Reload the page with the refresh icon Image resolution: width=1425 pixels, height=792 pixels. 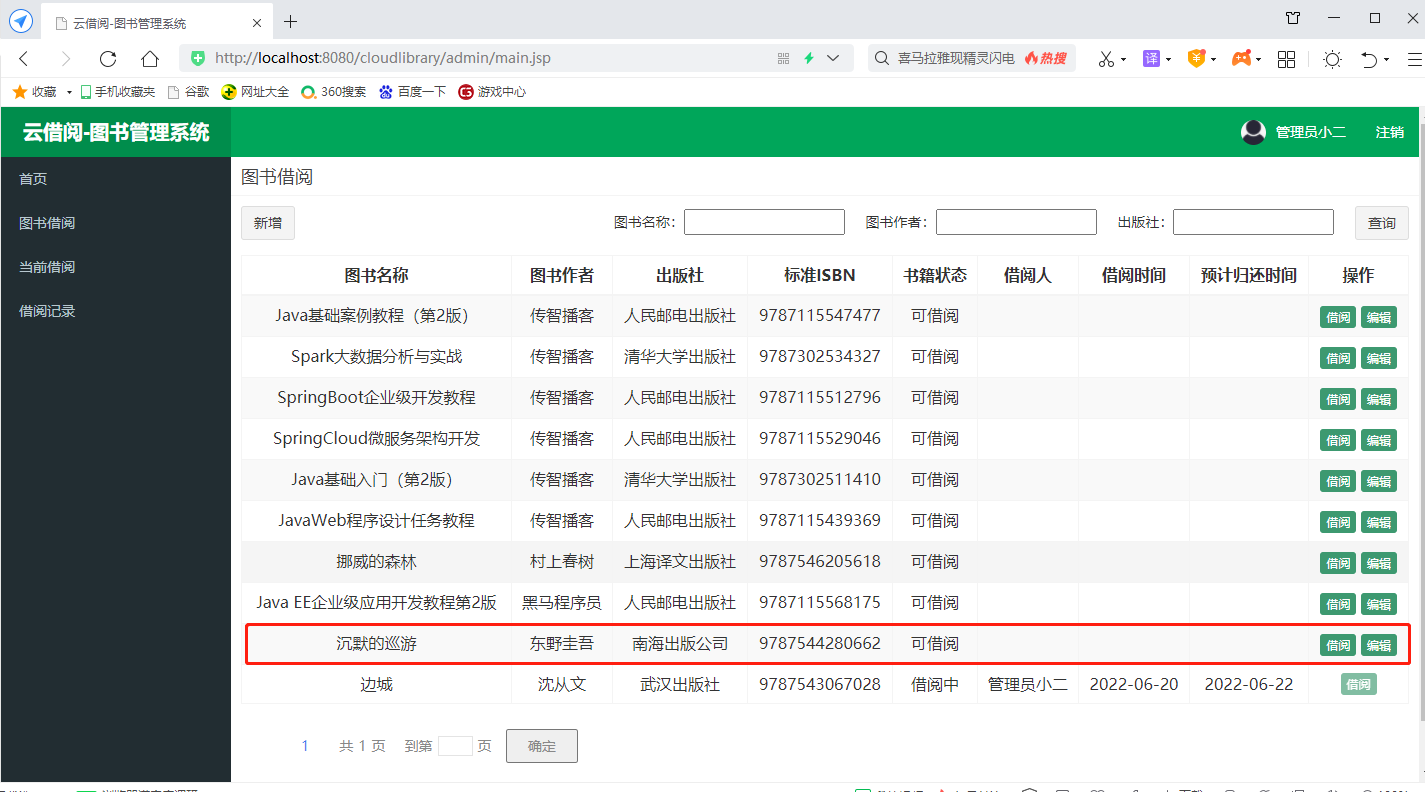pyautogui.click(x=108, y=59)
